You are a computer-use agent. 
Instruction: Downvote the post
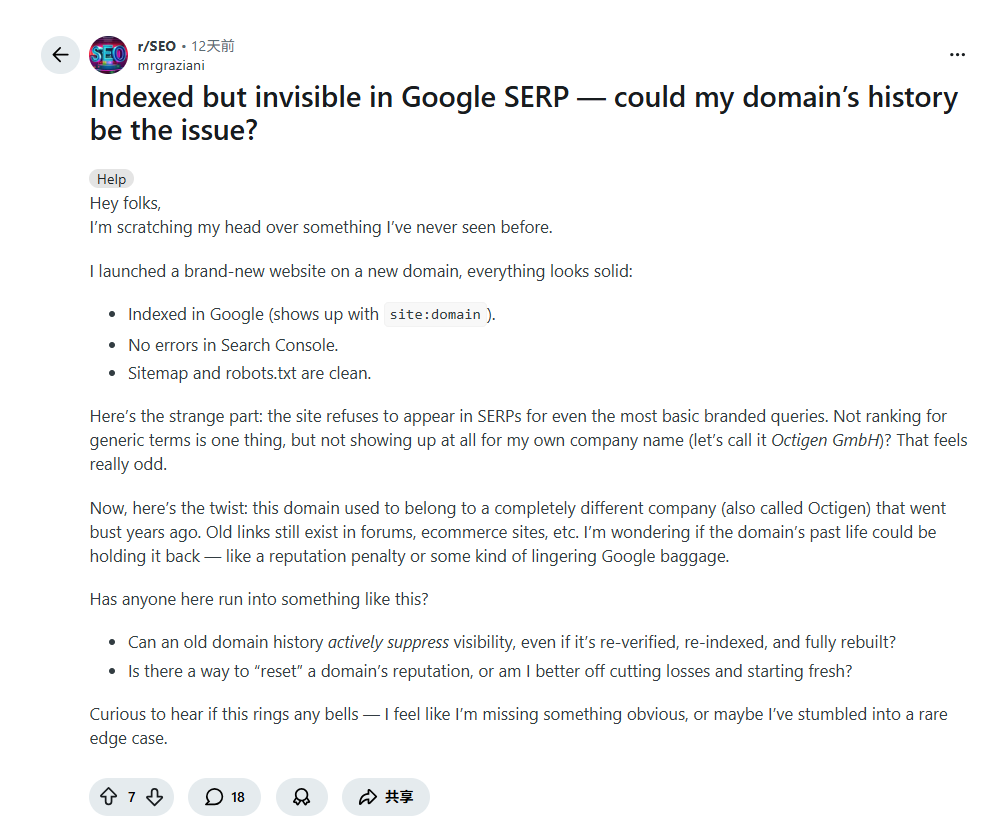(x=154, y=797)
